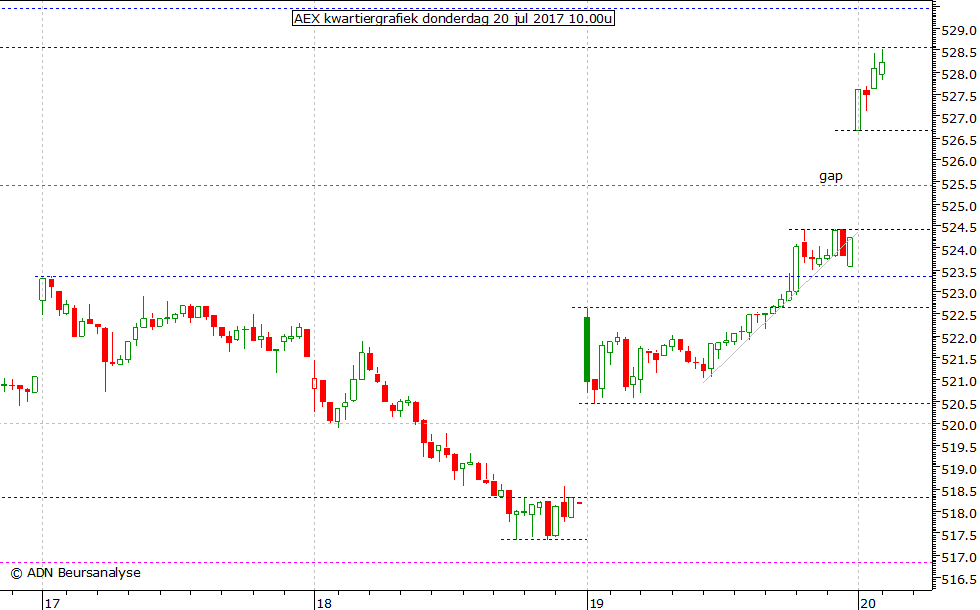Click date label '17' on the time axis
This screenshot has width=980, height=610.
click(52, 603)
